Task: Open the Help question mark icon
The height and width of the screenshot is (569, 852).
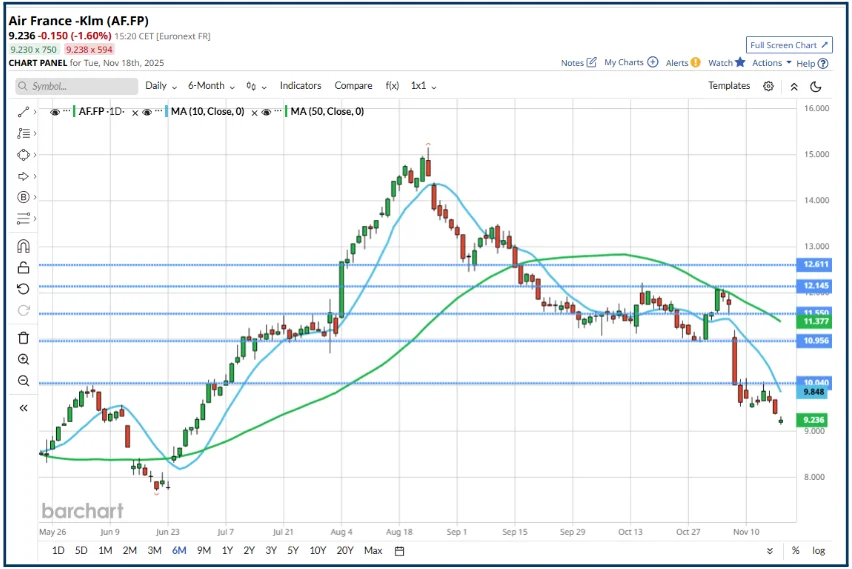Action: [823, 64]
